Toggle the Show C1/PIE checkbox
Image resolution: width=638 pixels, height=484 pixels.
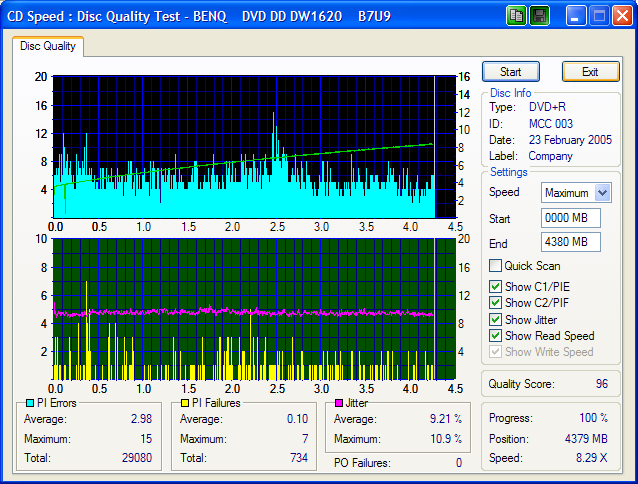click(x=495, y=287)
